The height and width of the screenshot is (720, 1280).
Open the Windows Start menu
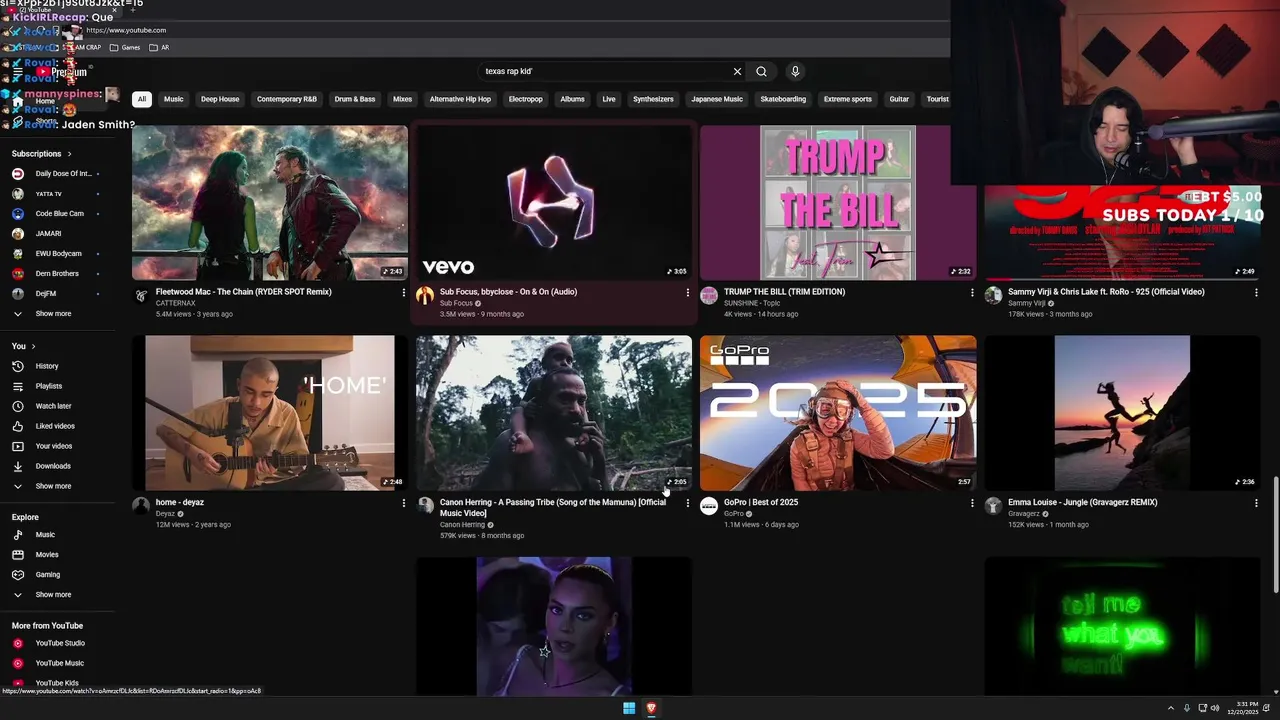(629, 708)
